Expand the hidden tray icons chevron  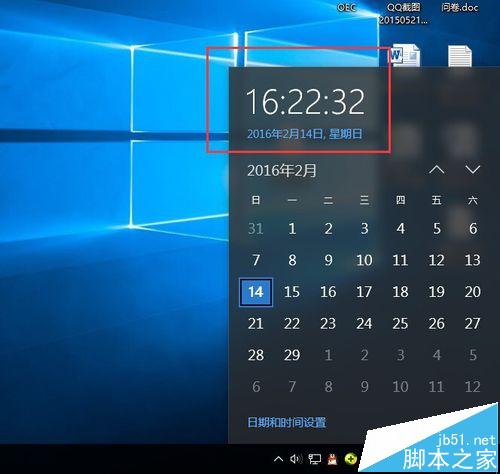point(278,459)
